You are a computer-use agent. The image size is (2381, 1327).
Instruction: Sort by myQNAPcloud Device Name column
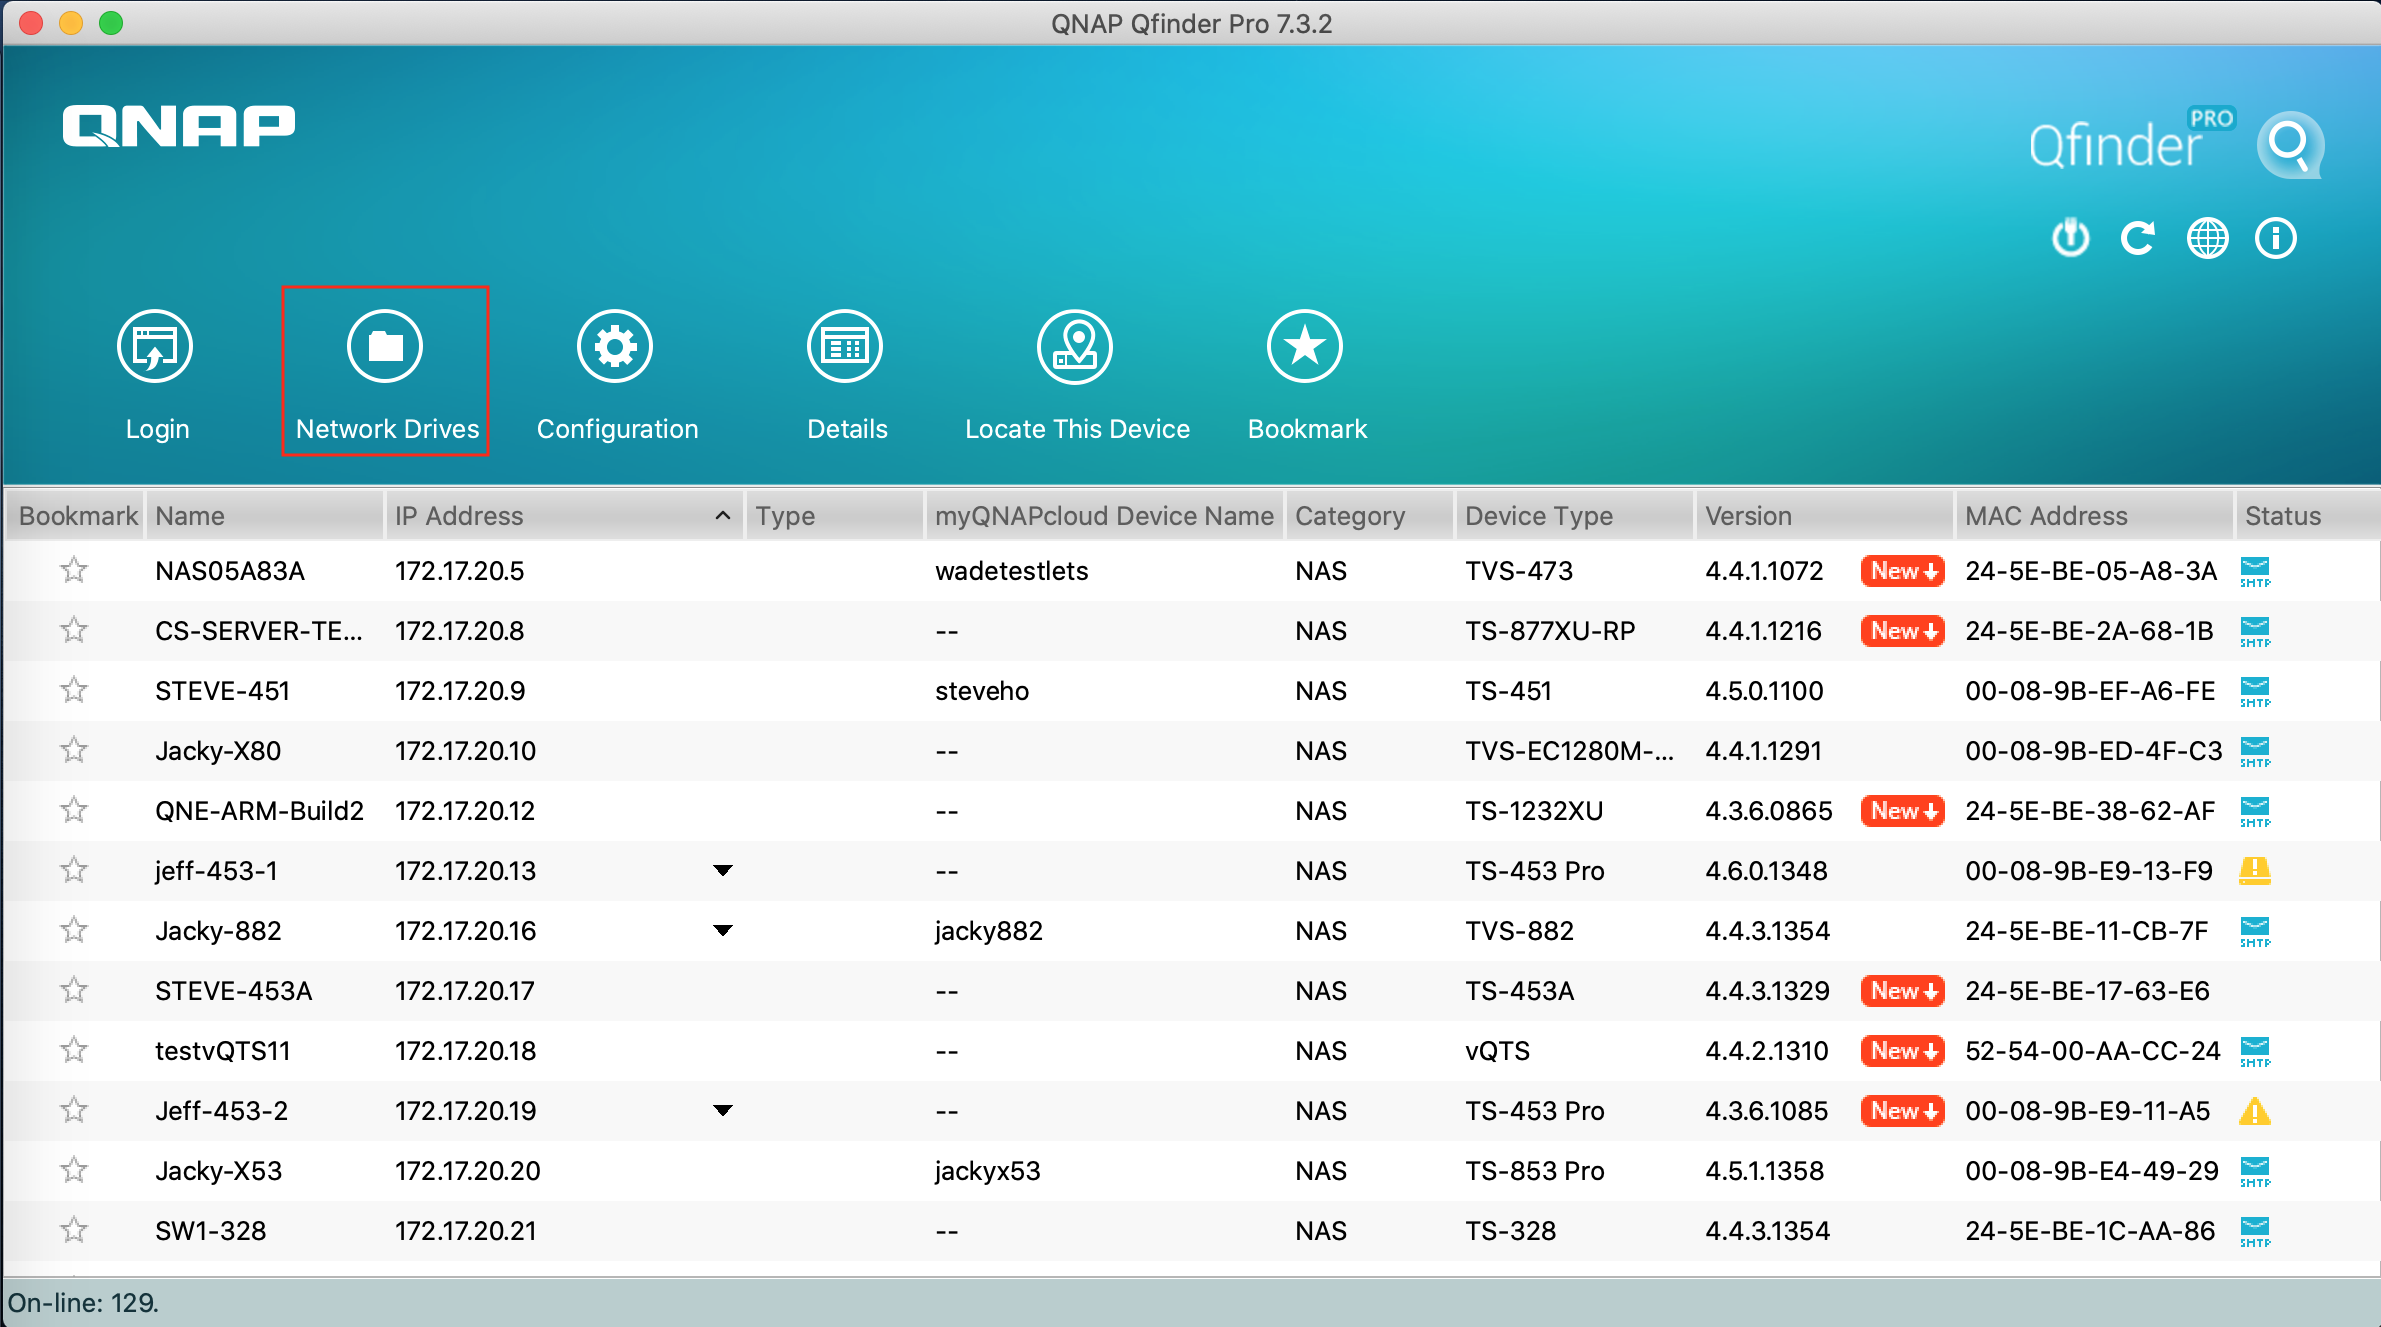coord(1104,516)
